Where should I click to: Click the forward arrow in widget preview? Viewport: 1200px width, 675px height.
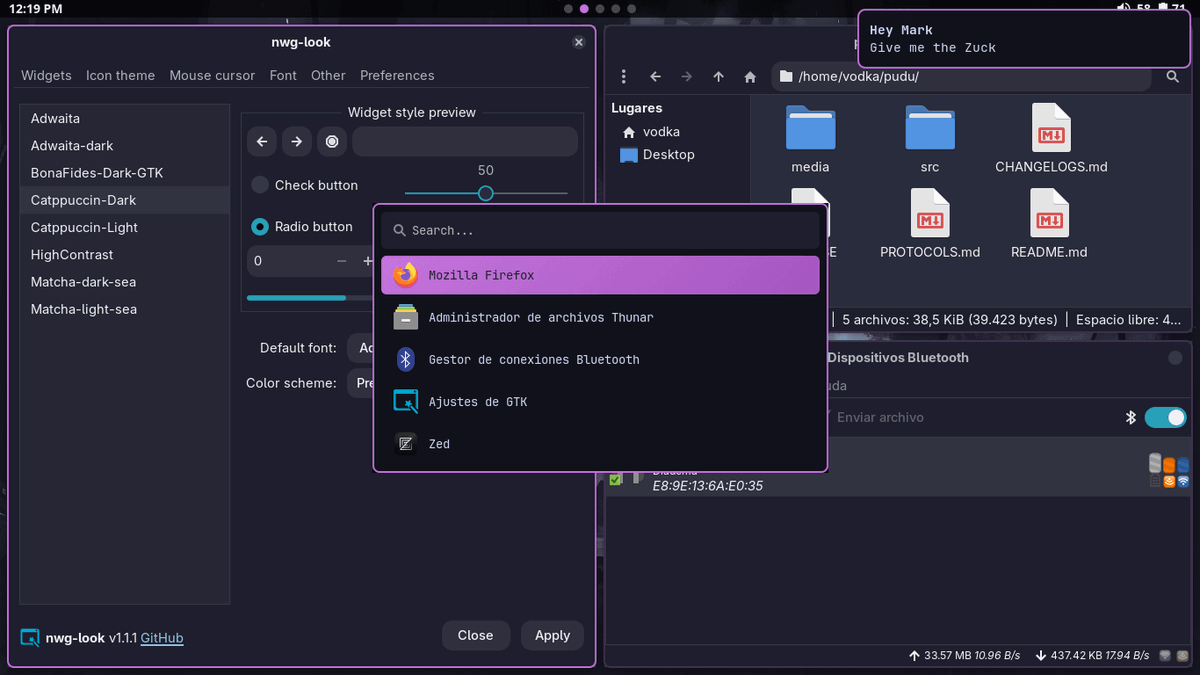(297, 142)
